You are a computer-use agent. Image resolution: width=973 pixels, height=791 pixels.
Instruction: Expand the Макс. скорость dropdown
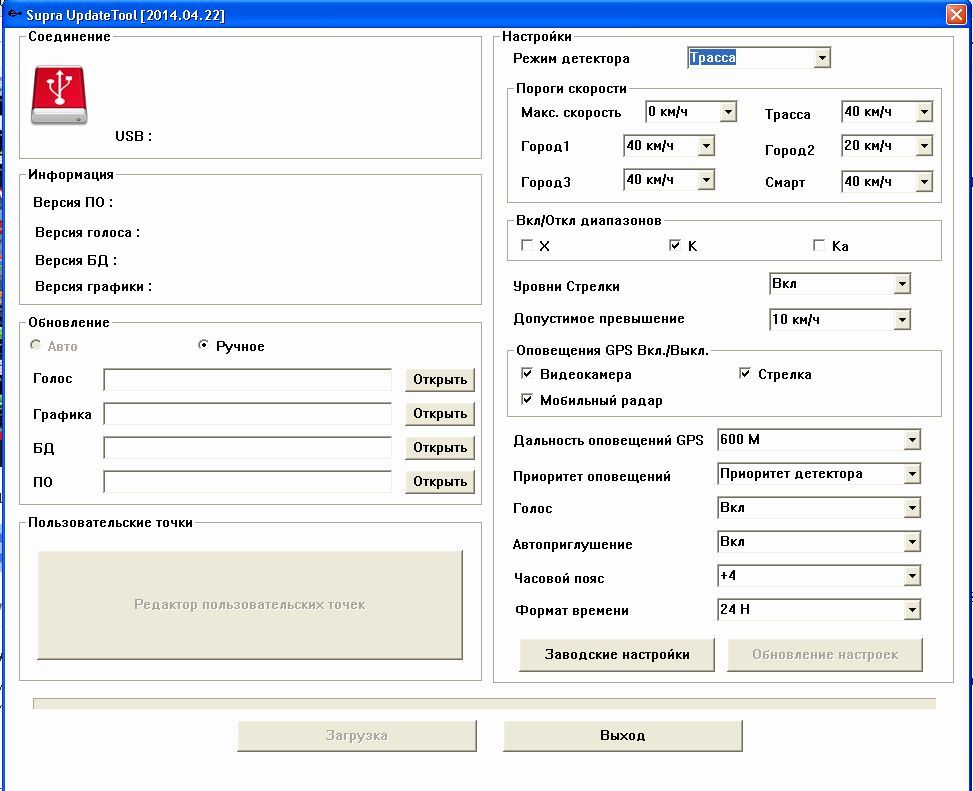point(728,112)
